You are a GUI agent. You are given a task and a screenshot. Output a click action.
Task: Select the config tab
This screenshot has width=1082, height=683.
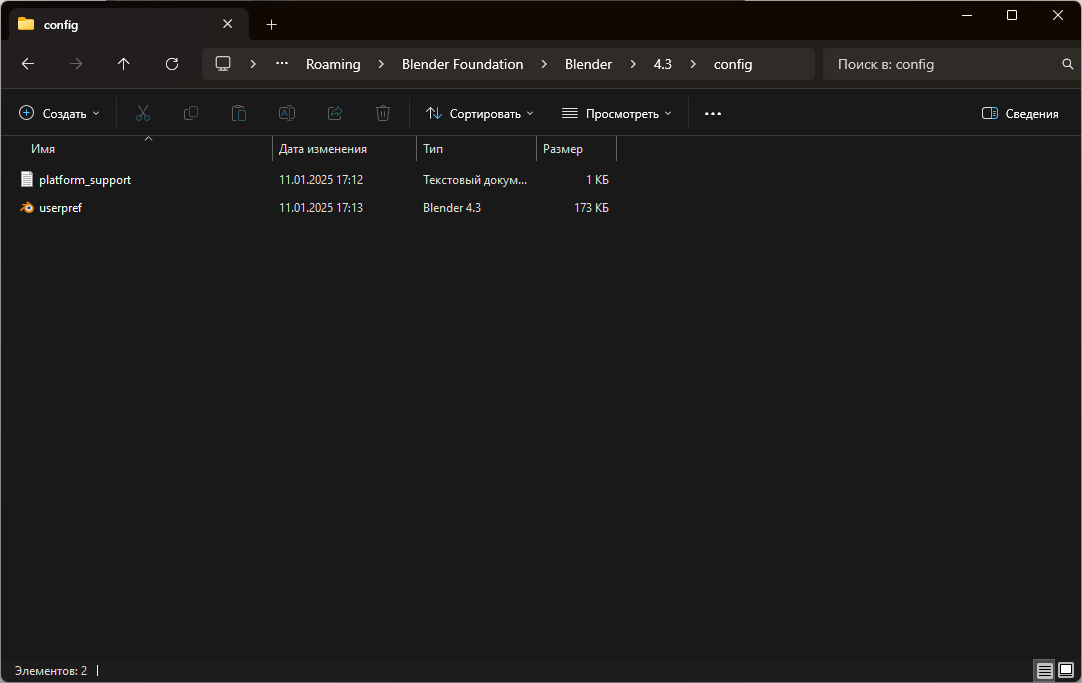(x=129, y=24)
